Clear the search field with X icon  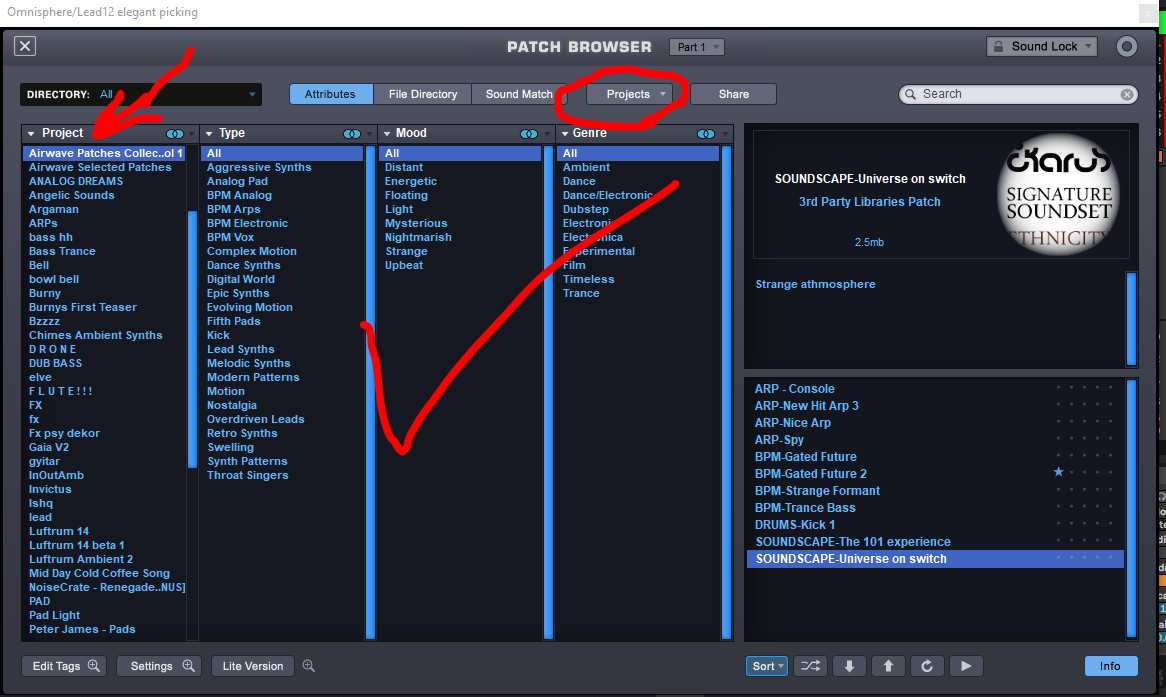coord(1127,94)
